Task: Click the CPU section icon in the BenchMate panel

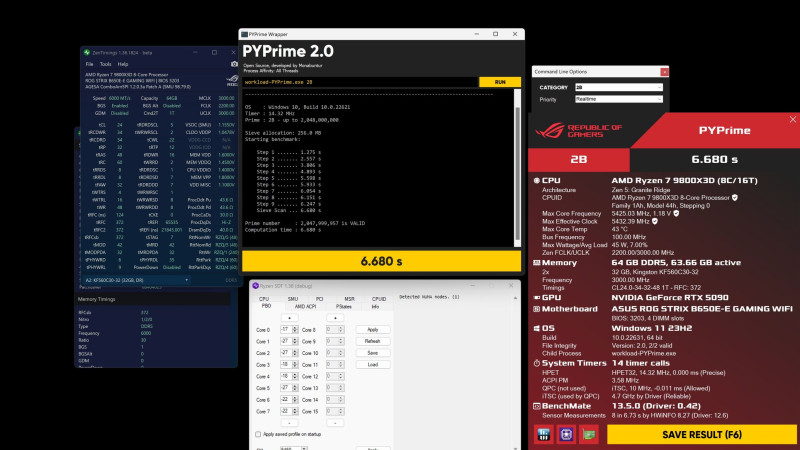Action: pos(537,180)
